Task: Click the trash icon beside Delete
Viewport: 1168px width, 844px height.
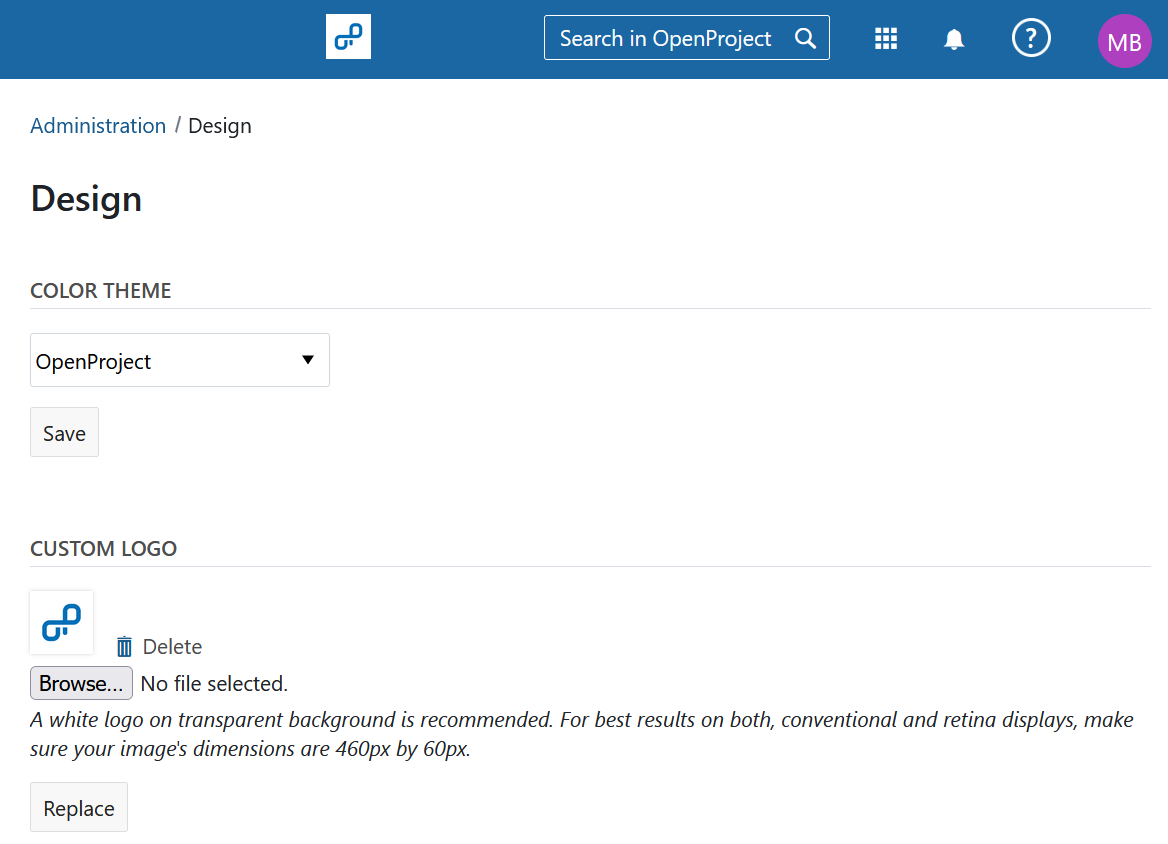Action: tap(125, 647)
